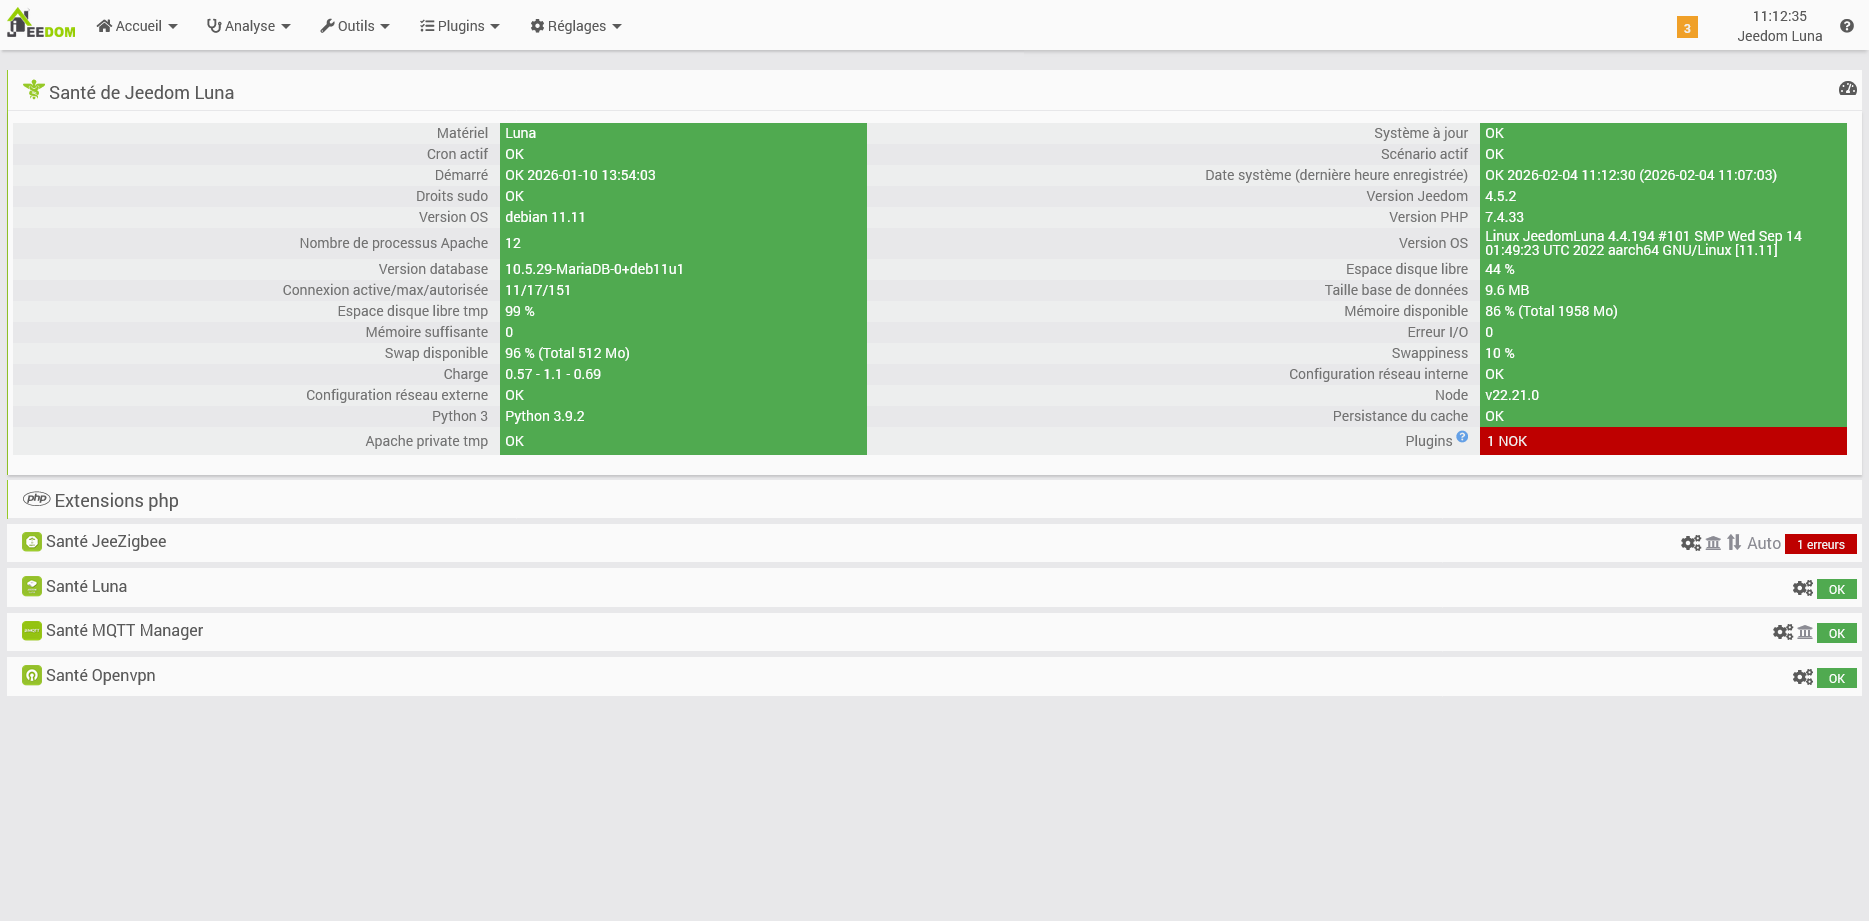Select the Espace disque libre tmp value '99 %'
Image resolution: width=1869 pixels, height=921 pixels.
tap(520, 311)
